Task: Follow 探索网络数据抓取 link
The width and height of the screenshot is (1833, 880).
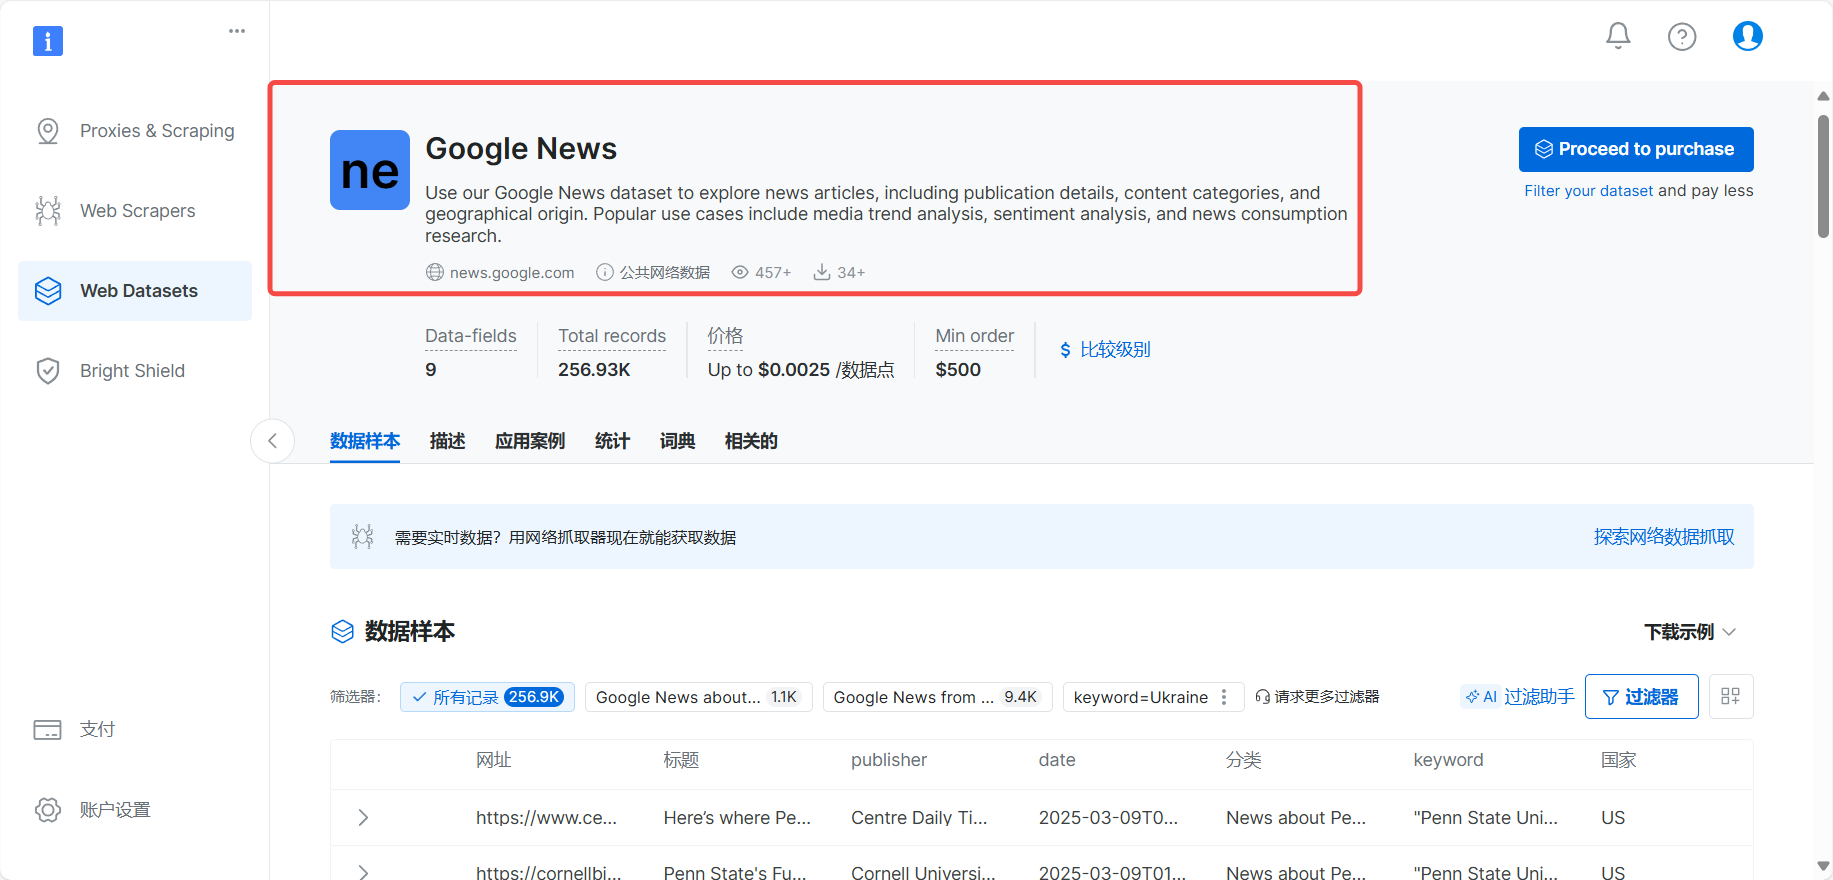Action: tap(1664, 537)
